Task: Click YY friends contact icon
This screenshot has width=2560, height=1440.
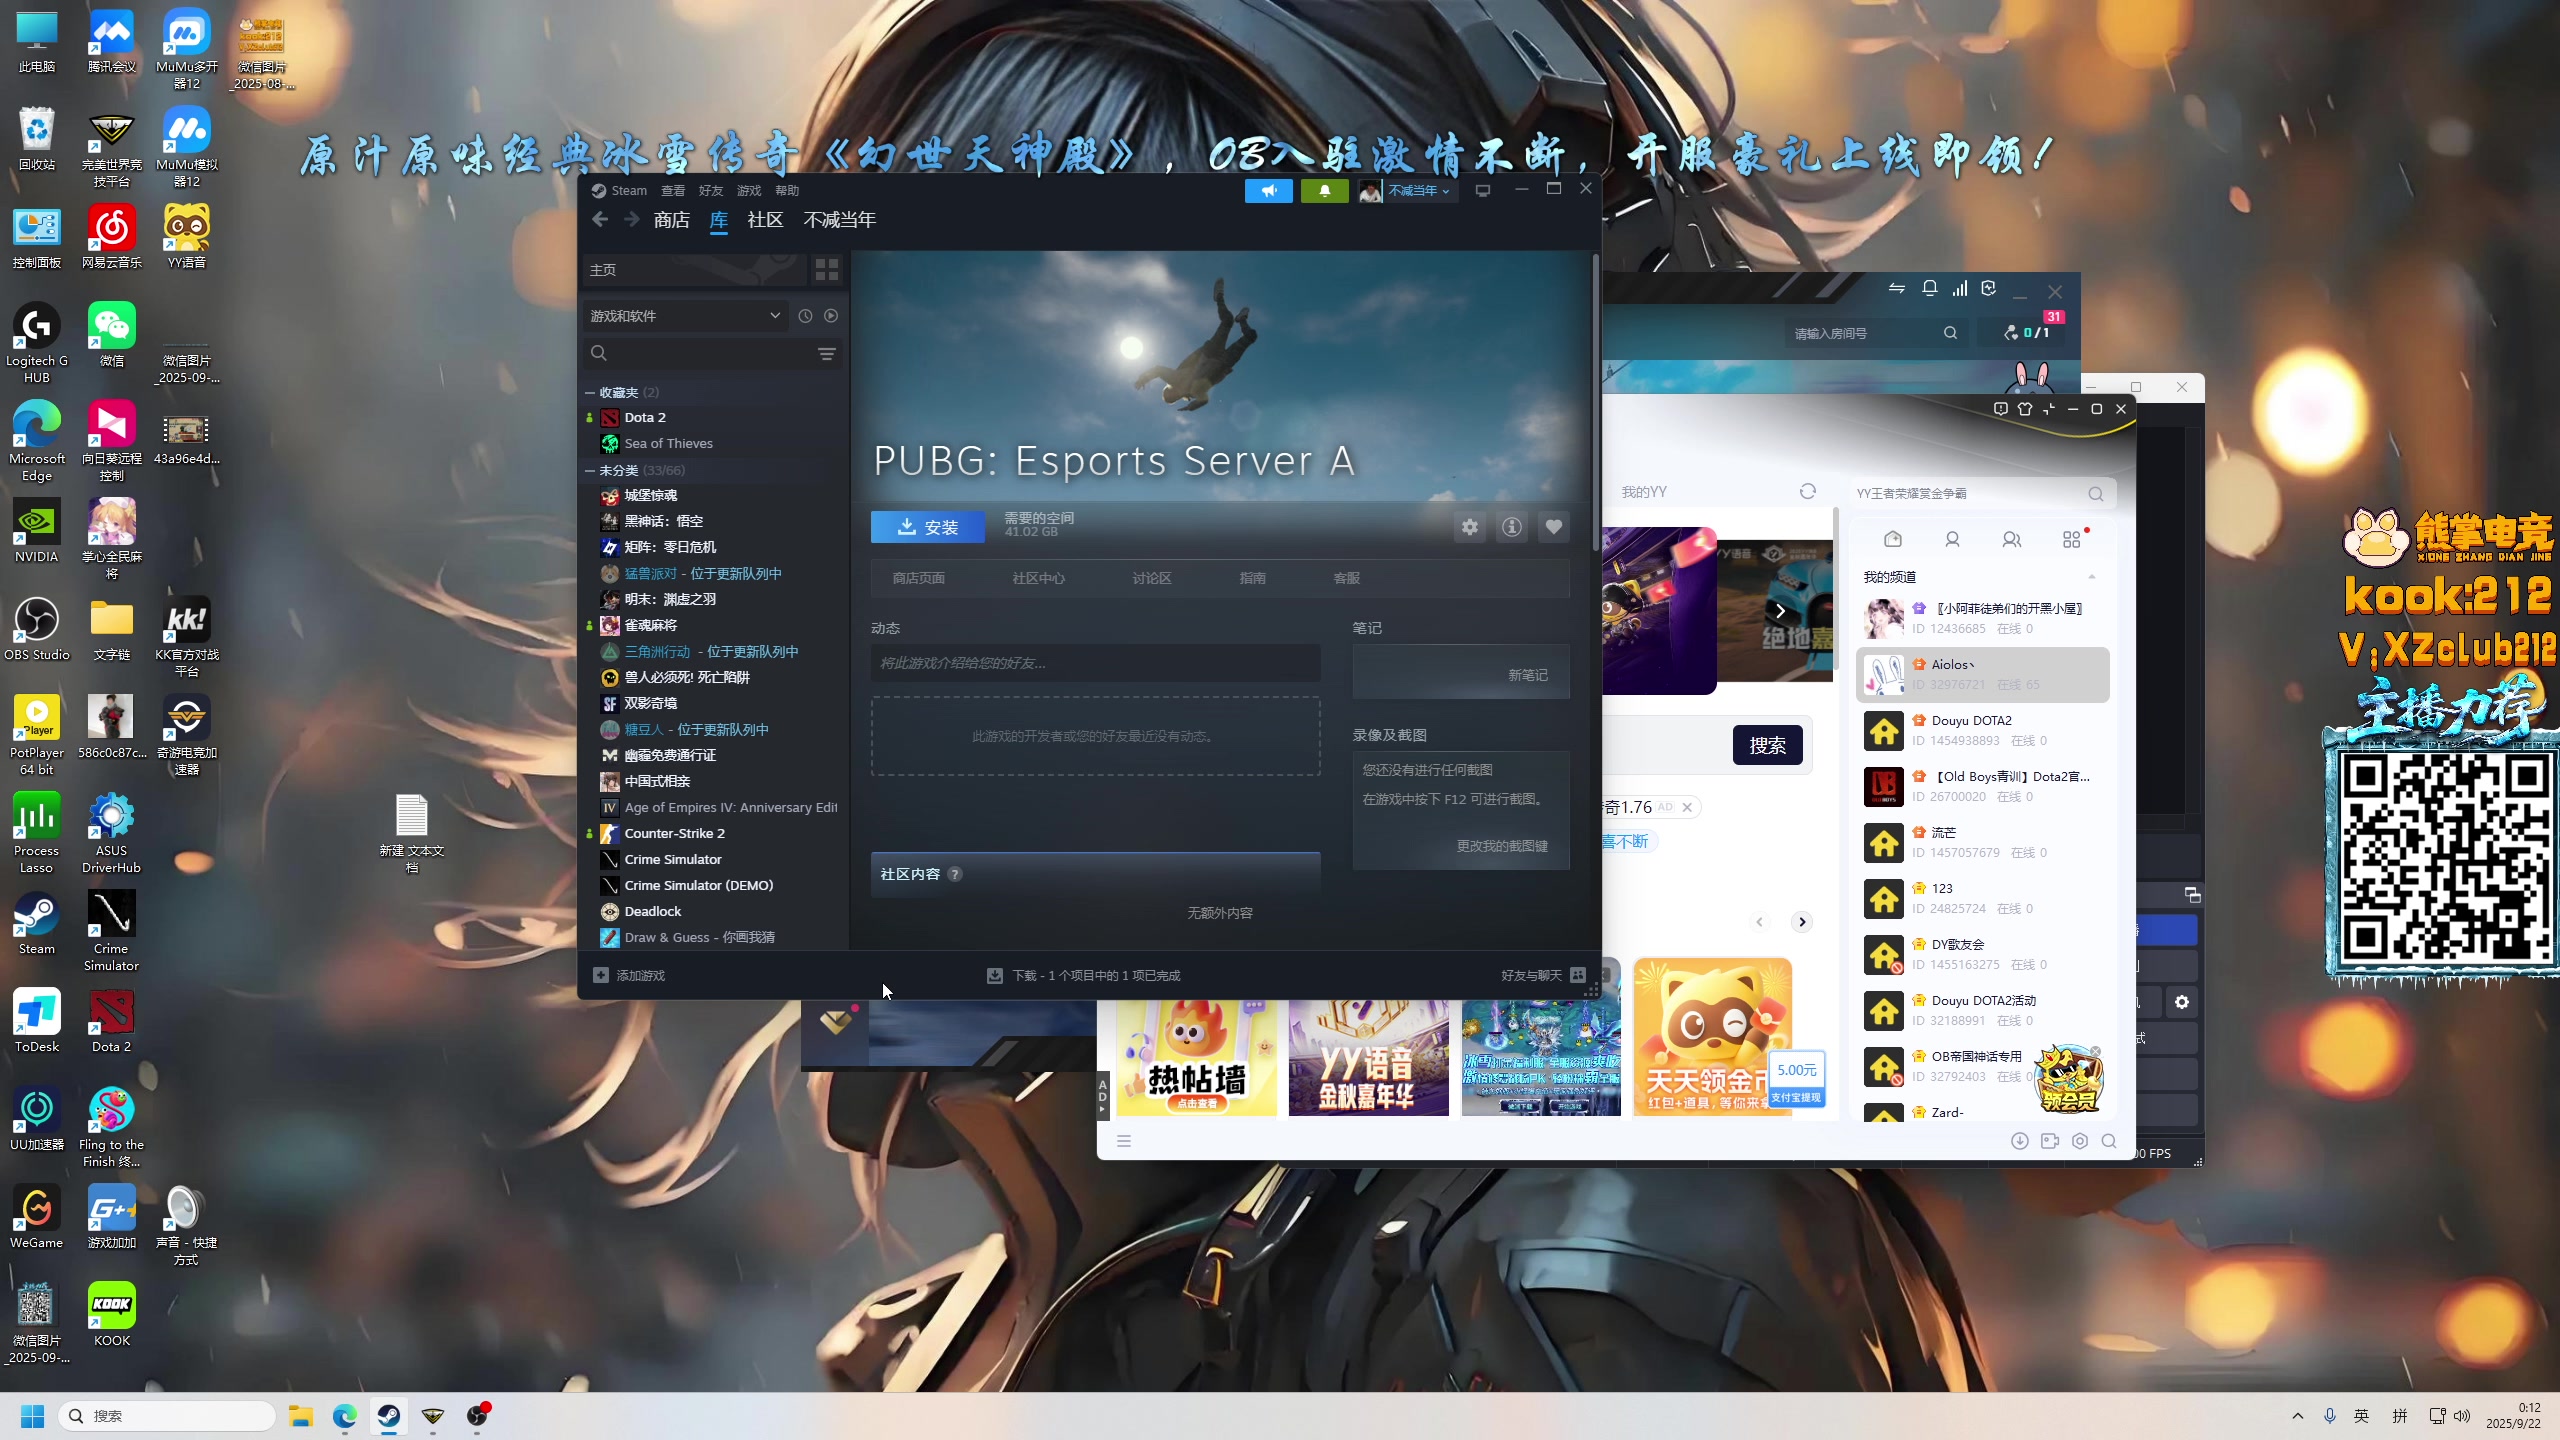Action: [x=1952, y=540]
